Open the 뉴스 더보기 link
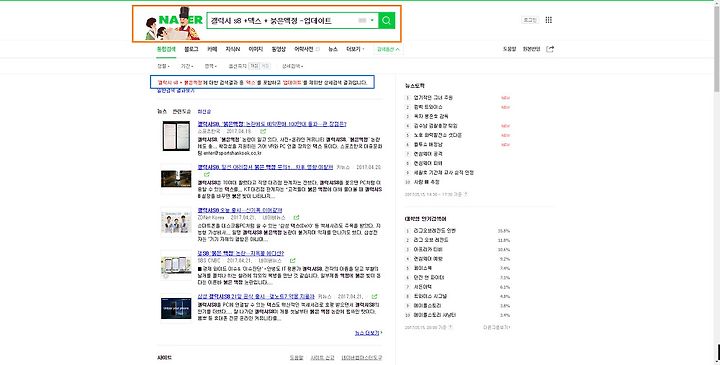This screenshot has width=720, height=365. 368,333
